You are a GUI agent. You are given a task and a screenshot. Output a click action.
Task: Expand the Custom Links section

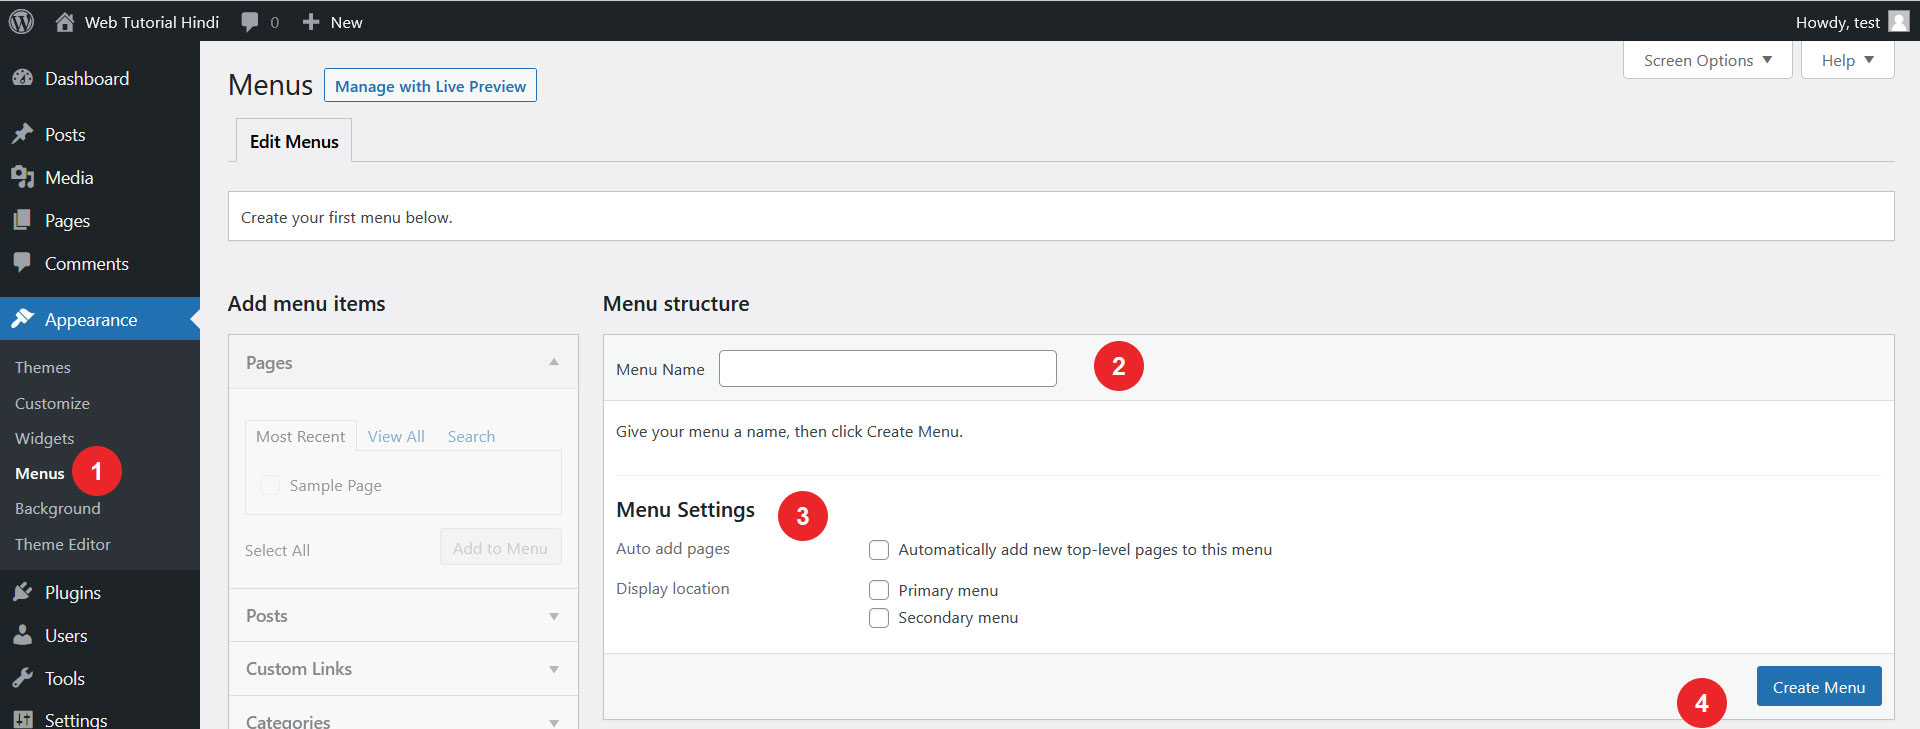553,669
